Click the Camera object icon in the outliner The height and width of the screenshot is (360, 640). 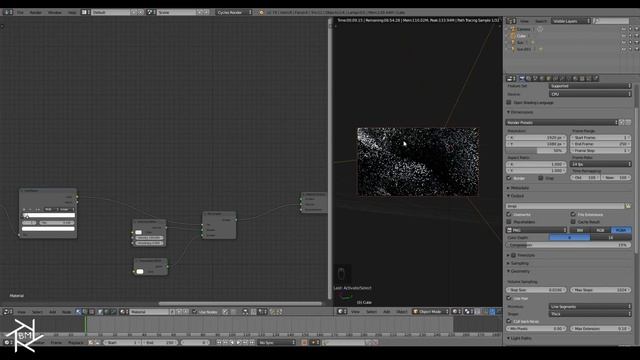(x=513, y=29)
